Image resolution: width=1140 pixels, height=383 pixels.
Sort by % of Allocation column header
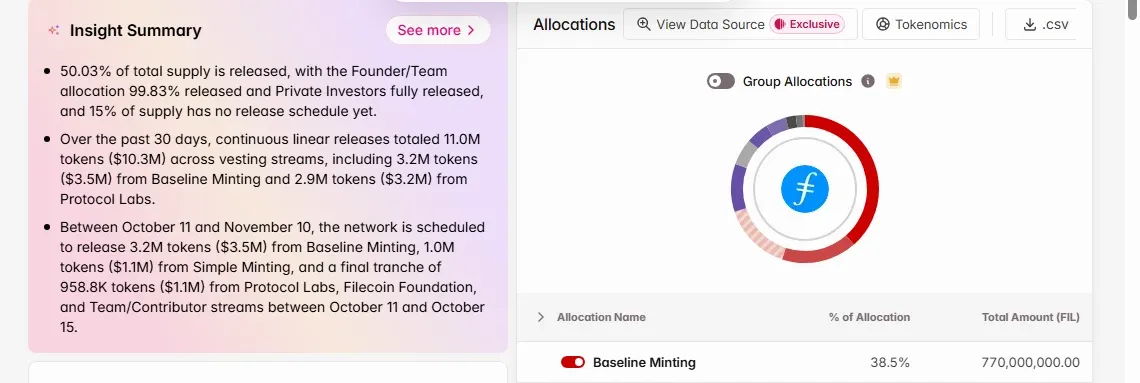[x=869, y=317]
